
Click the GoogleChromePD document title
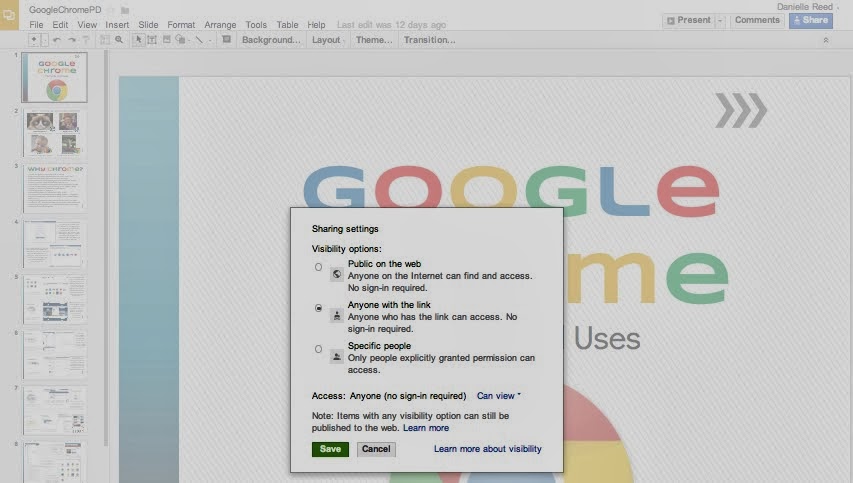click(65, 10)
